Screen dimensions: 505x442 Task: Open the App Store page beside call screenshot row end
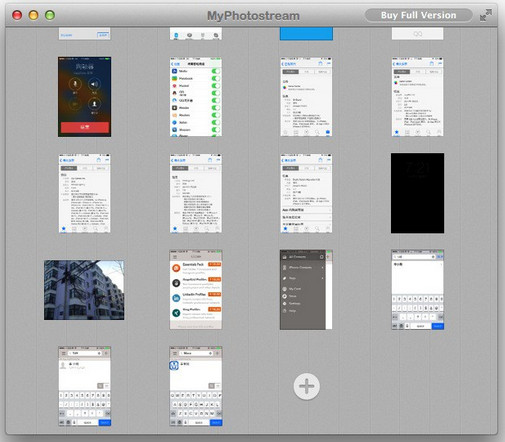[417, 97]
